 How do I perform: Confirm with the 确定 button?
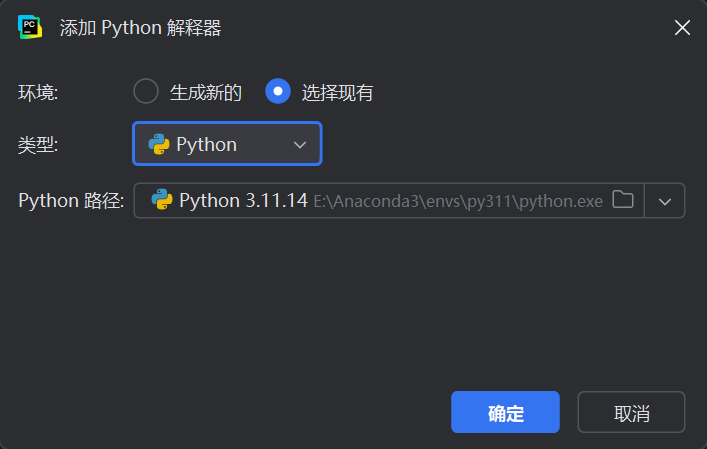(x=505, y=412)
